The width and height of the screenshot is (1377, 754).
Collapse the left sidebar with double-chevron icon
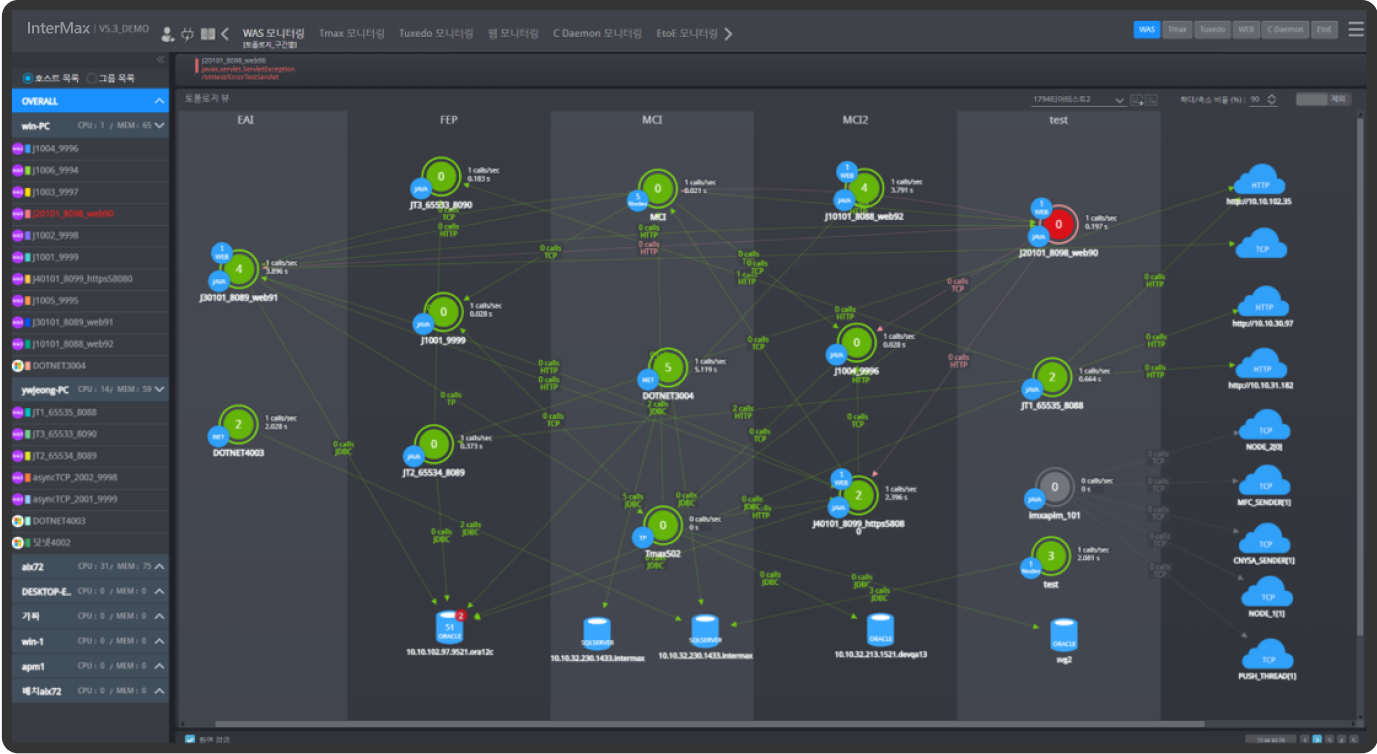160,59
